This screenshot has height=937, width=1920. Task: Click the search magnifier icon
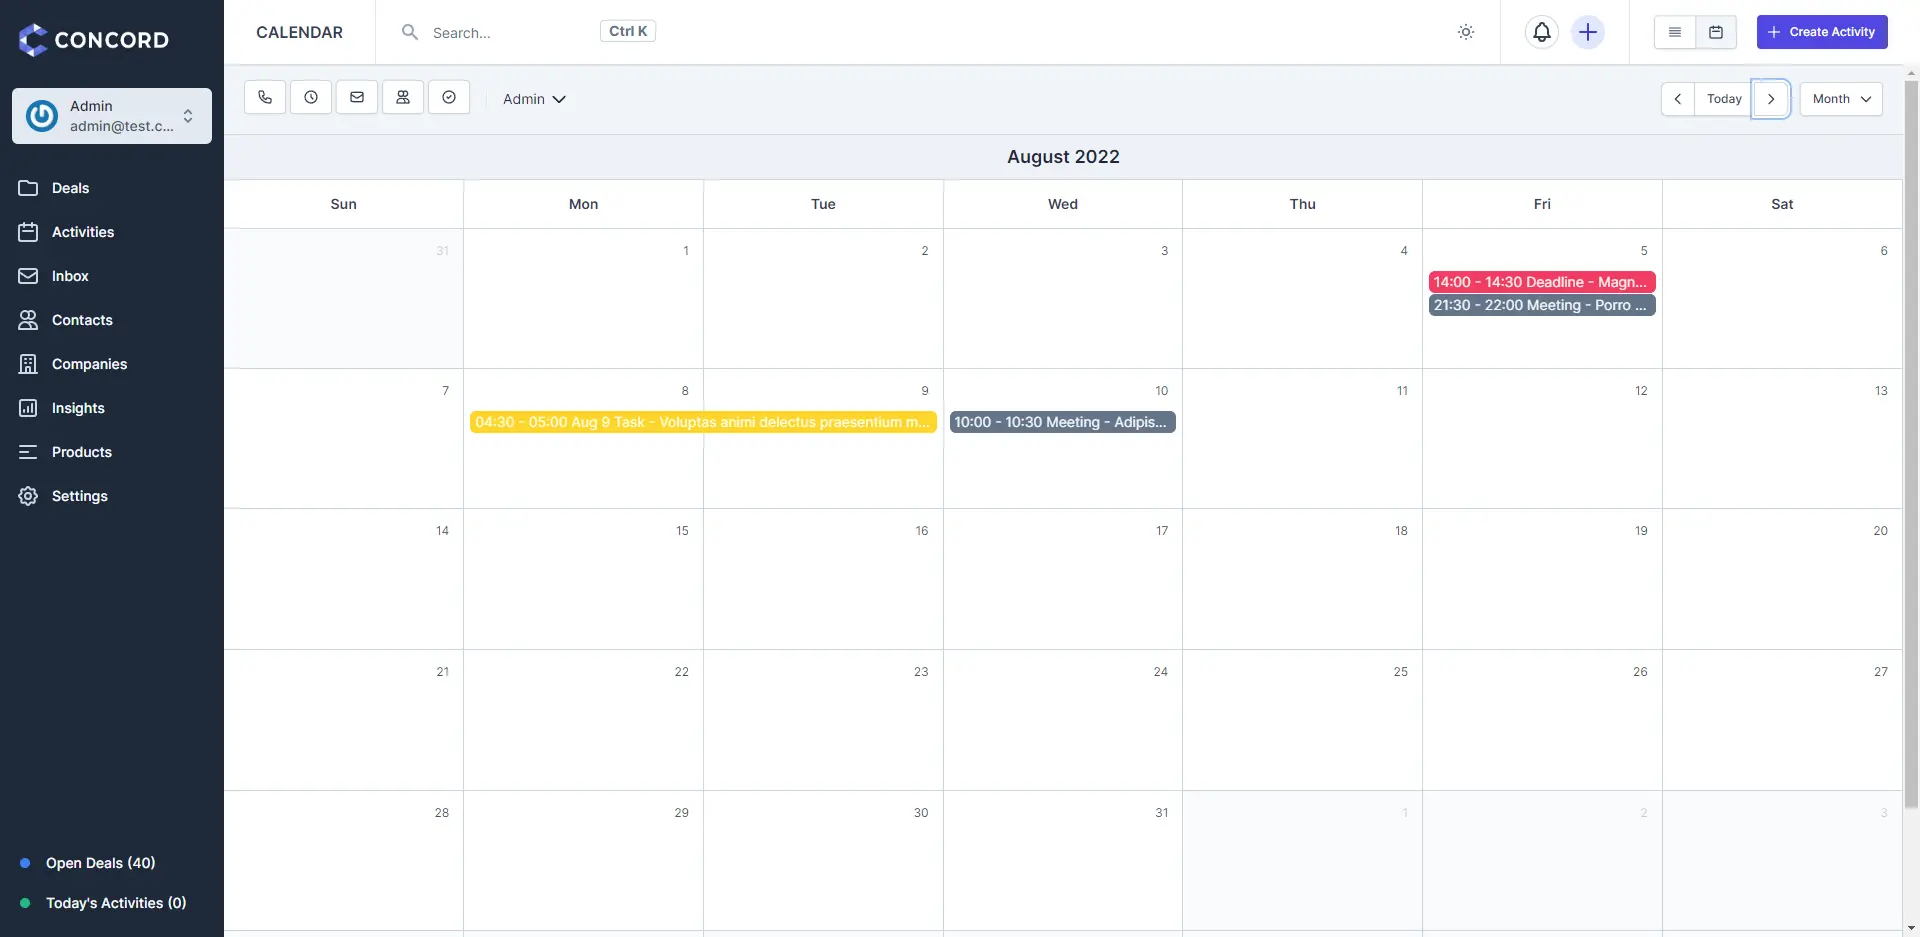tap(410, 32)
